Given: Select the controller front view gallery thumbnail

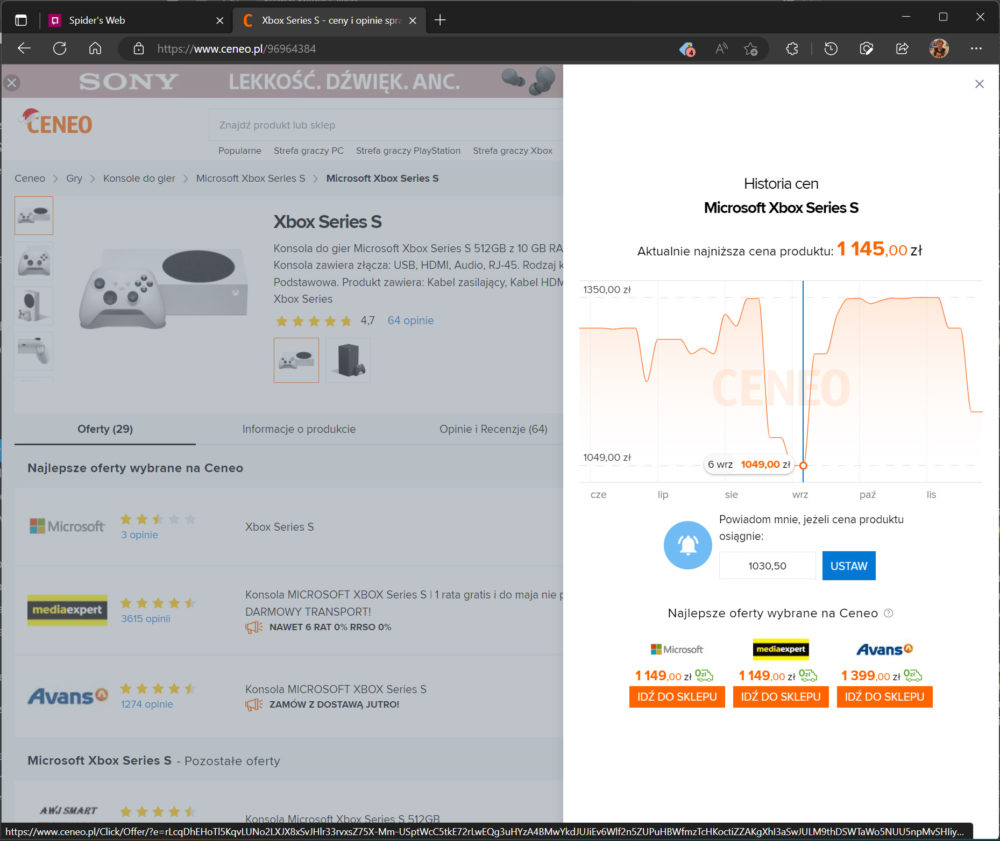Looking at the screenshot, I should pyautogui.click(x=34, y=261).
